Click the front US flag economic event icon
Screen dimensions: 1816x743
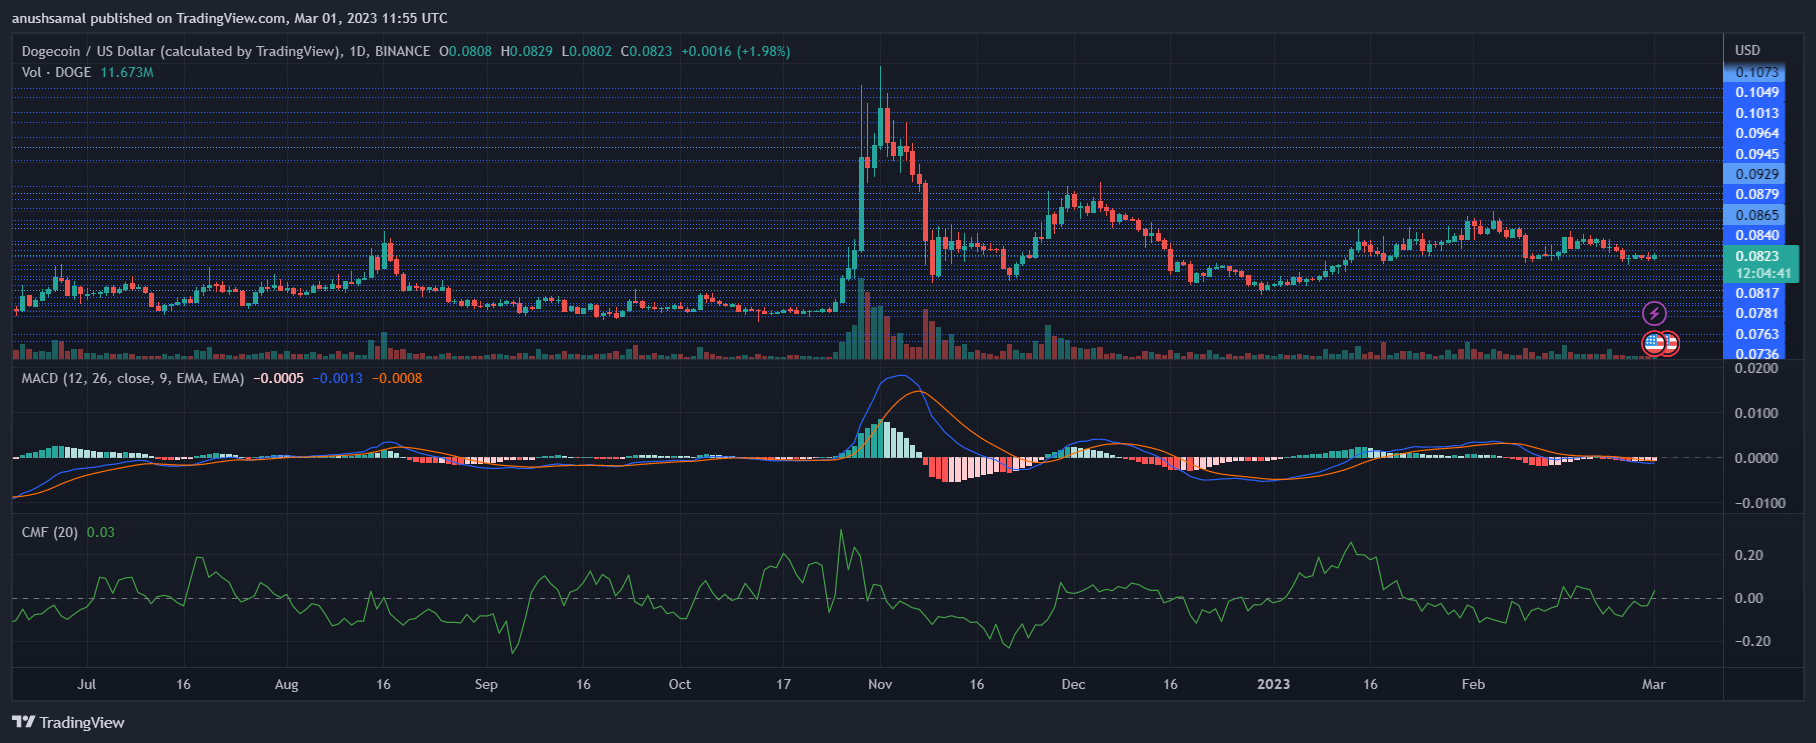[x=1653, y=343]
